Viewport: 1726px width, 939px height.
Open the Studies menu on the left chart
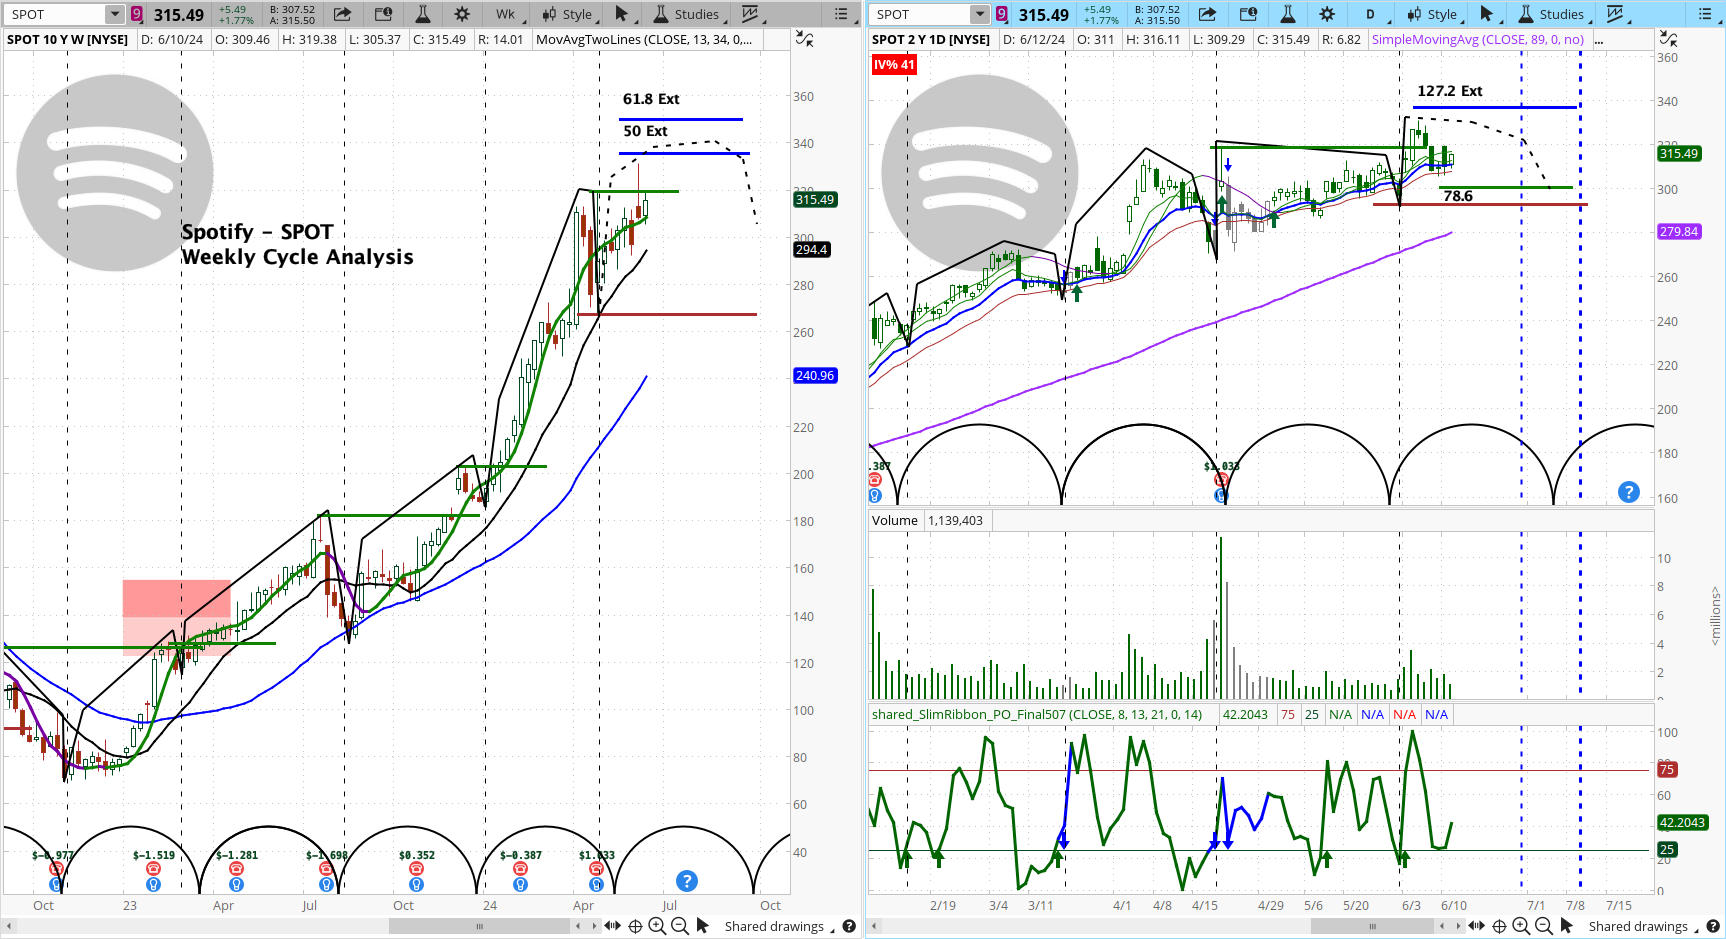coord(686,14)
